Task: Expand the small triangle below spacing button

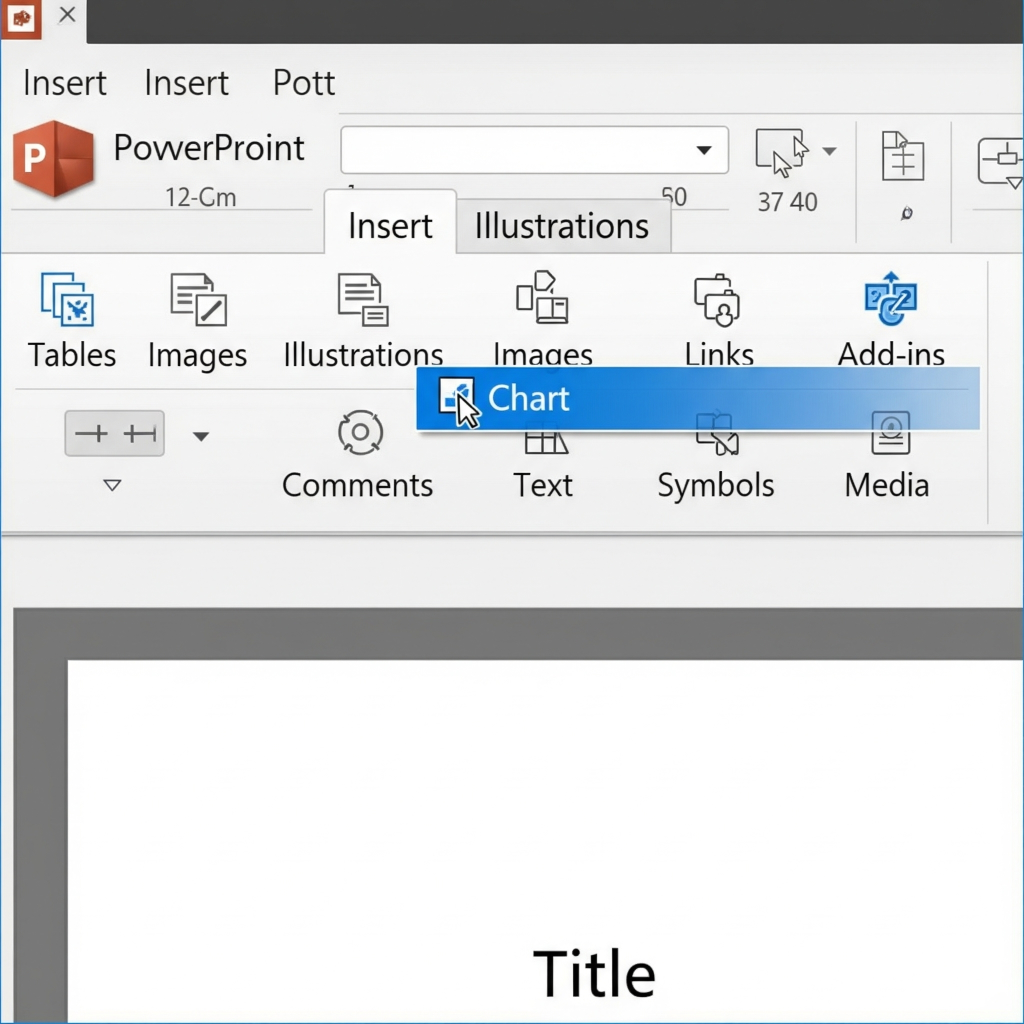Action: click(113, 486)
